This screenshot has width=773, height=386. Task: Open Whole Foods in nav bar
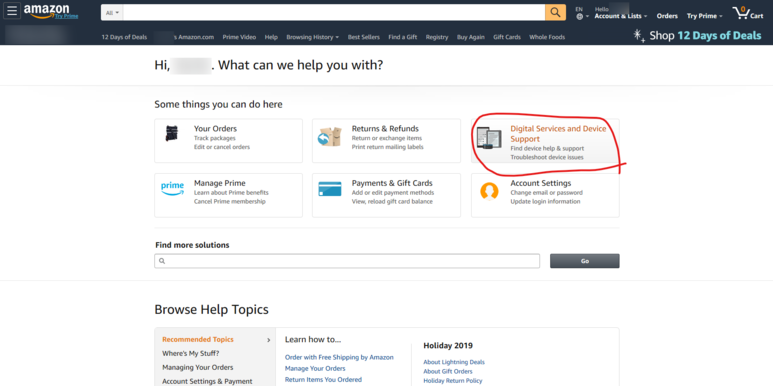coord(547,37)
